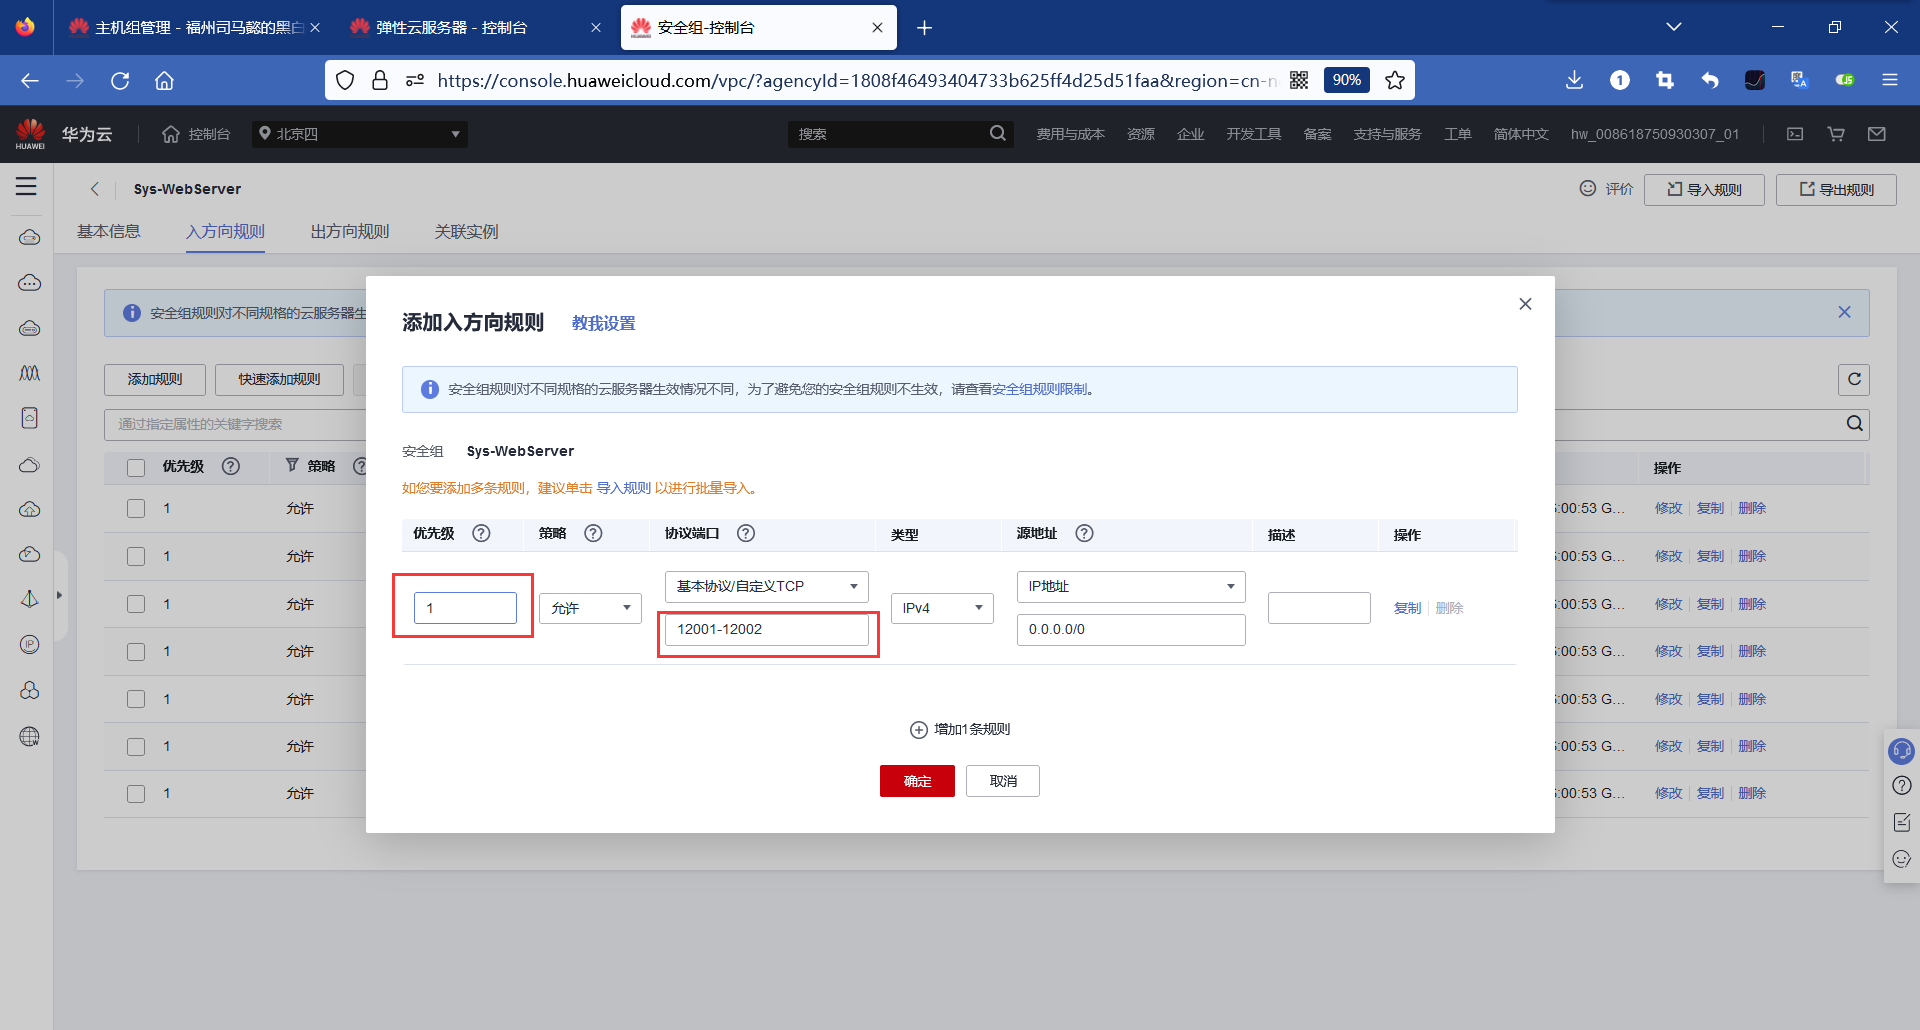
Task: Open the messages mail icon
Action: point(1877,134)
